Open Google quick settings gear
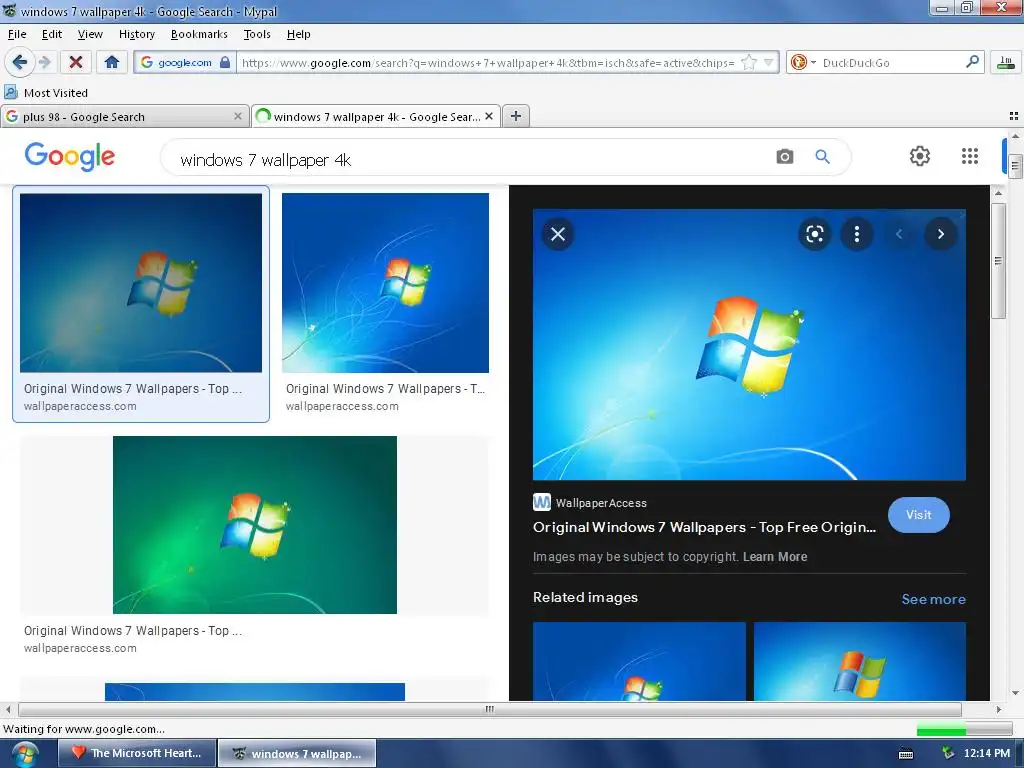Image resolution: width=1024 pixels, height=768 pixels. pos(920,156)
